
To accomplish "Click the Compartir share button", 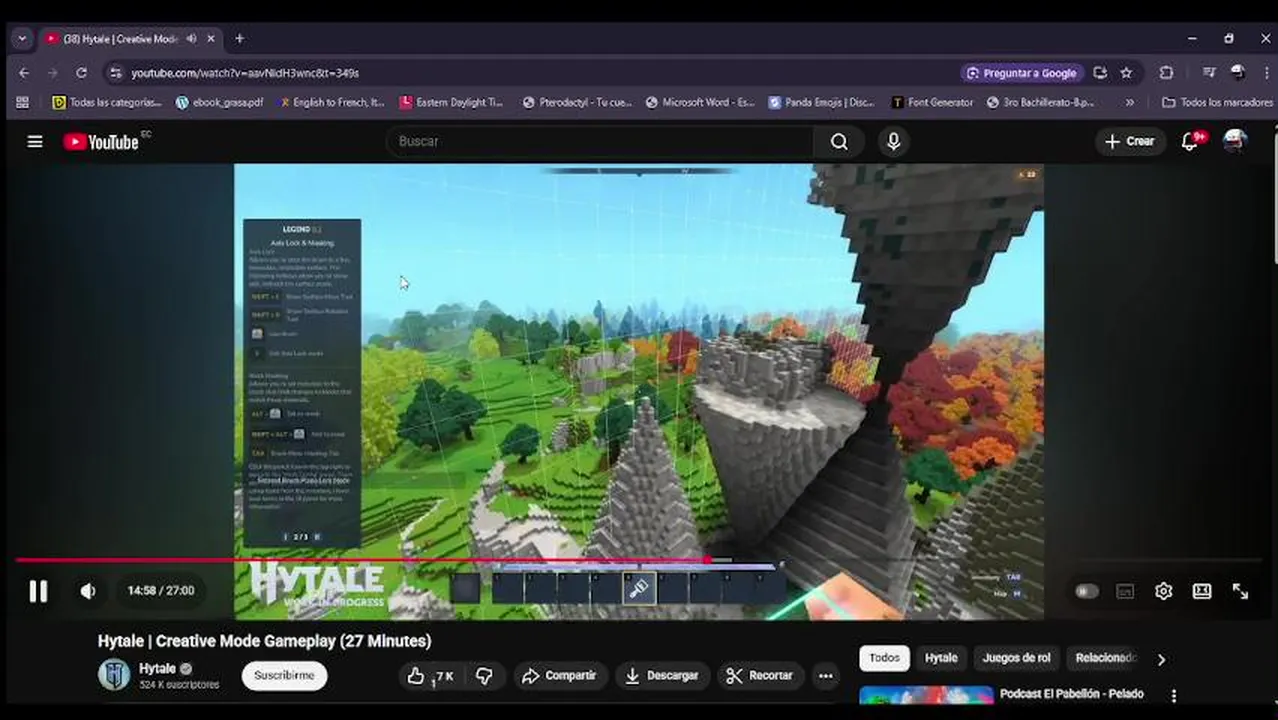I will click(559, 676).
